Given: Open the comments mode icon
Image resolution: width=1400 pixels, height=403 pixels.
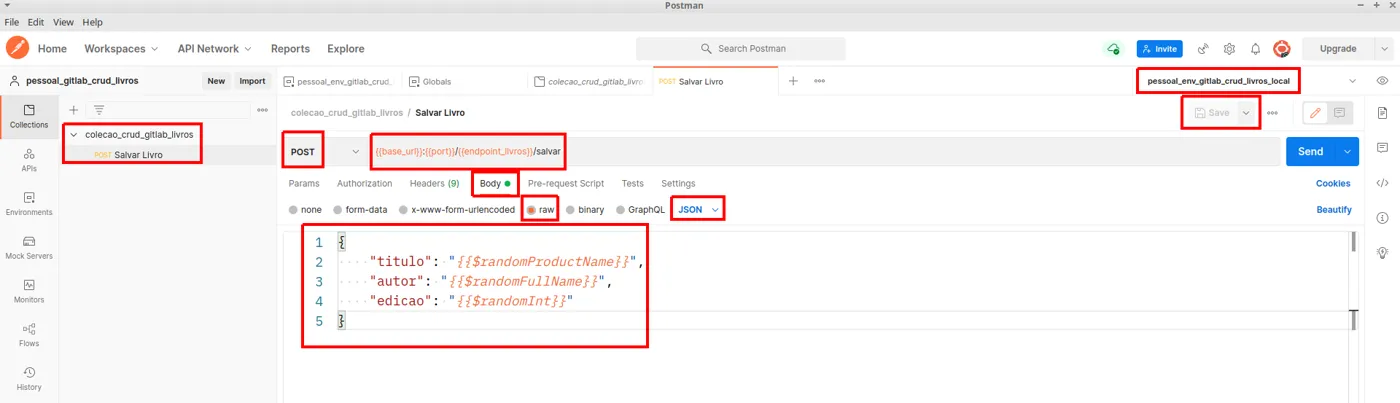Looking at the screenshot, I should pyautogui.click(x=1339, y=113).
